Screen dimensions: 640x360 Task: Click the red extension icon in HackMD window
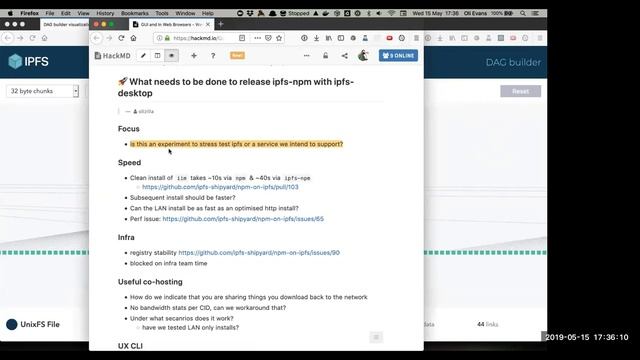click(389, 38)
